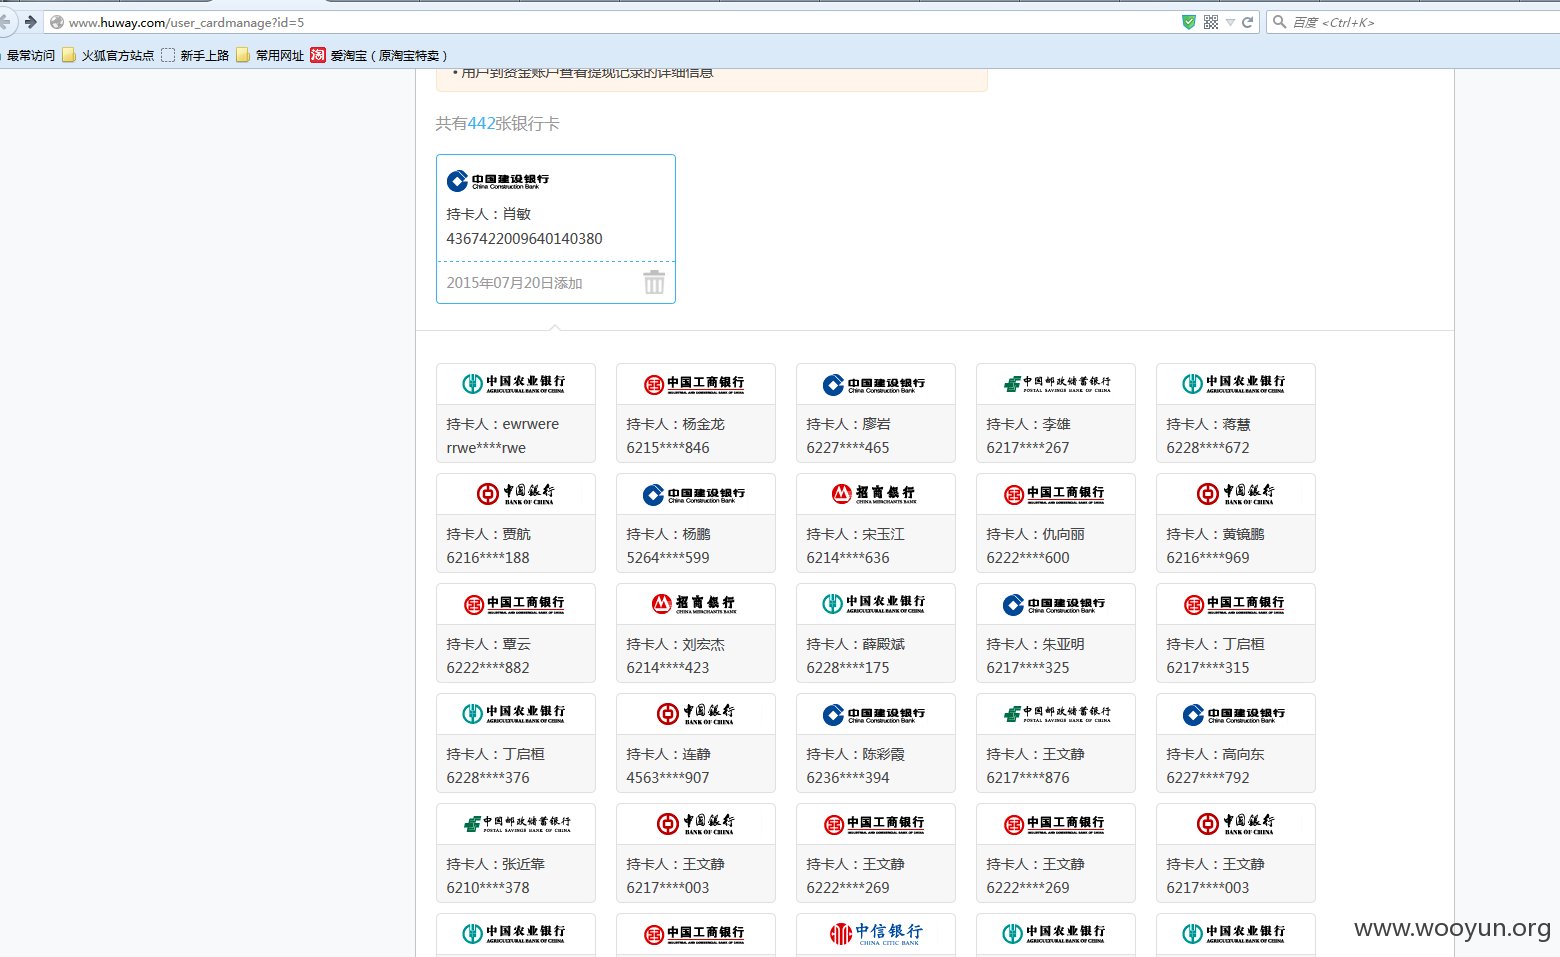The height and width of the screenshot is (957, 1560).
Task: Click the 中国邮政储蓄银行 logo on 李雄 card
Action: pyautogui.click(x=1057, y=383)
